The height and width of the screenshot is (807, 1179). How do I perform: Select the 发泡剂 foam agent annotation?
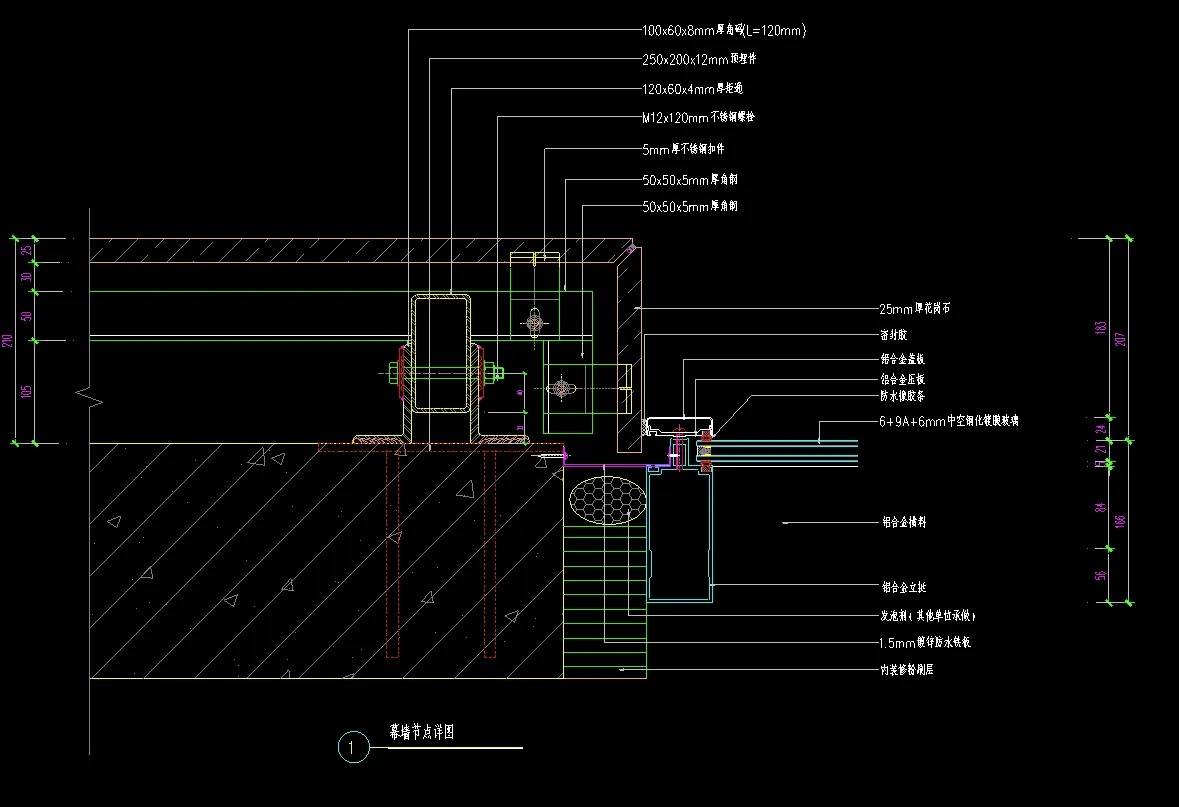[x=927, y=615]
